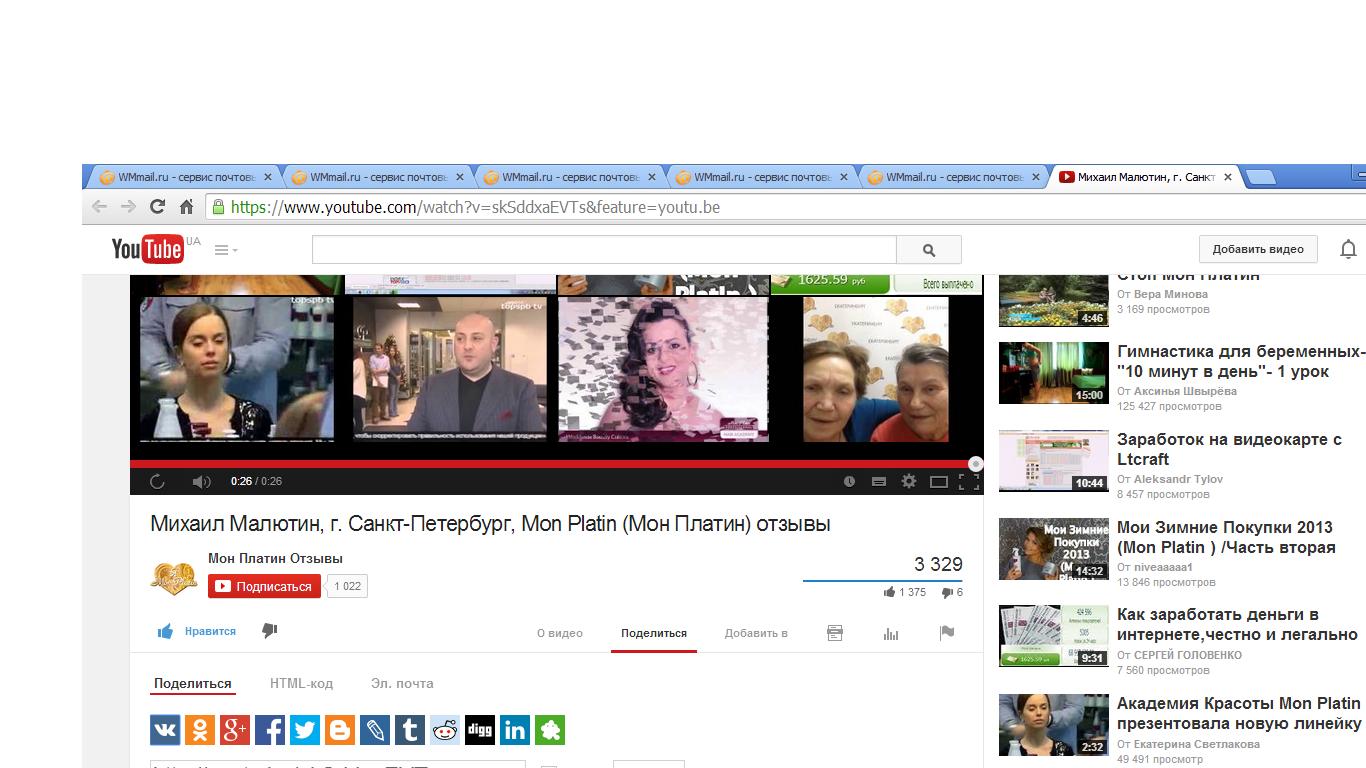Screen dimensions: 1366x768
Task: Share video on reddit
Action: coord(445,730)
